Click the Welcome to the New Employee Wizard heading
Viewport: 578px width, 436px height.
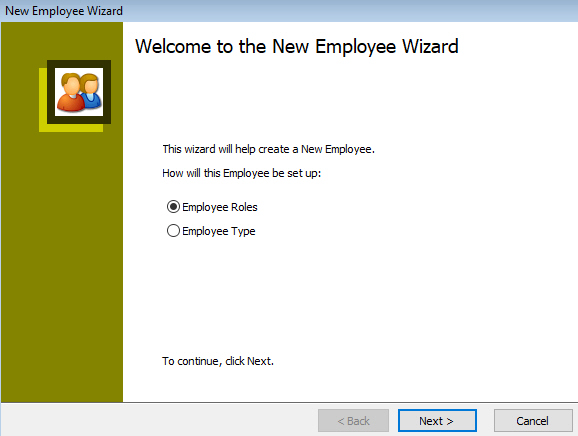[x=297, y=47]
